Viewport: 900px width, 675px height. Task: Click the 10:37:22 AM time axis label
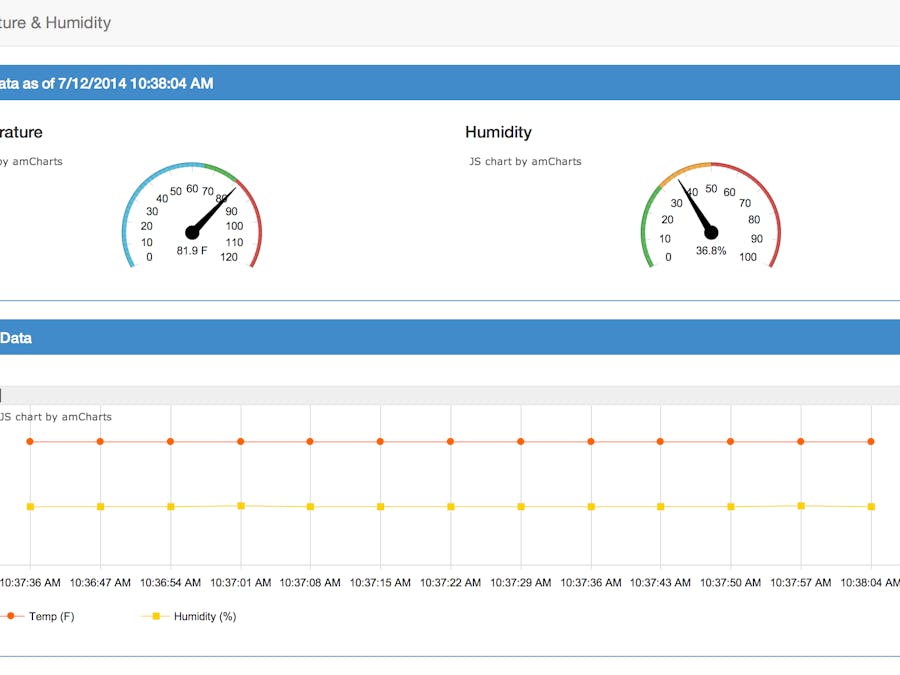(x=451, y=583)
